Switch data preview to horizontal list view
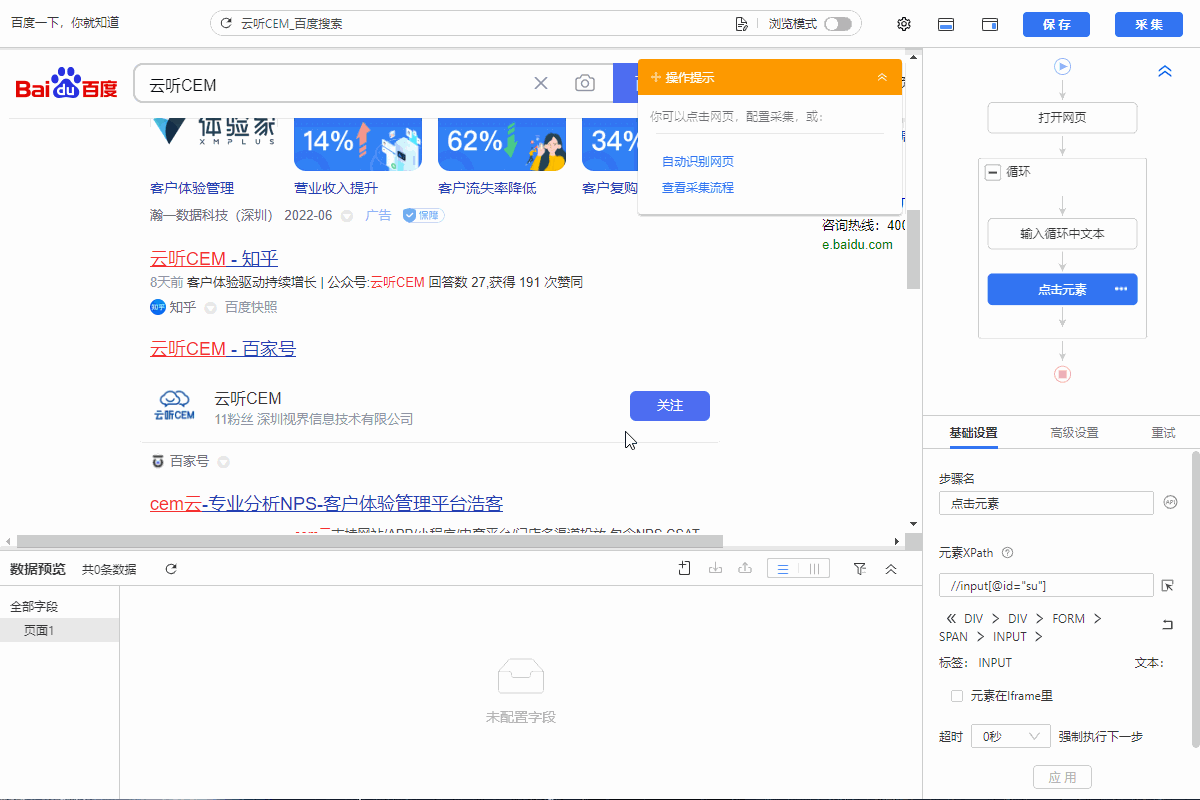This screenshot has height=800, width=1200. [783, 569]
